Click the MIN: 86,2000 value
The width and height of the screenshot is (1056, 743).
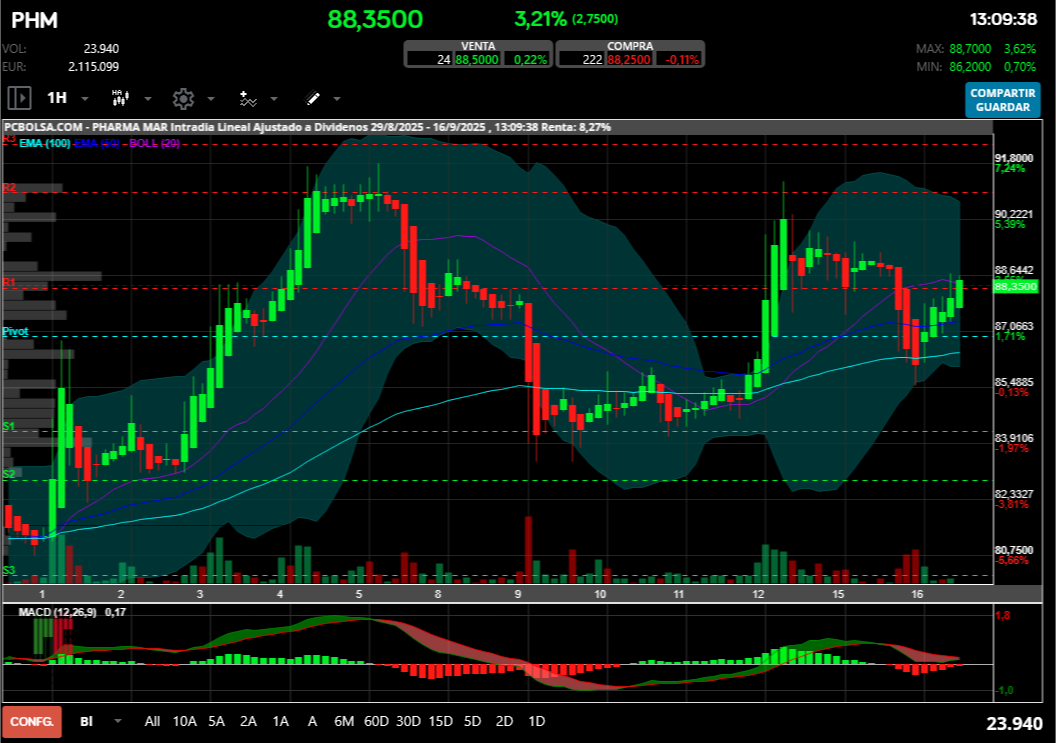pyautogui.click(x=970, y=67)
